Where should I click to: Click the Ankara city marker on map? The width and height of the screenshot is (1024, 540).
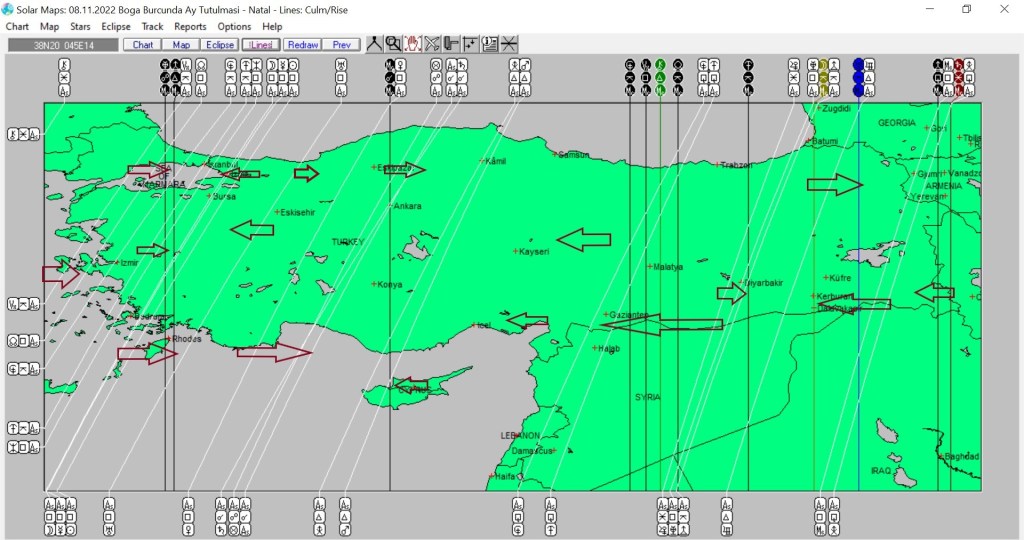click(390, 206)
